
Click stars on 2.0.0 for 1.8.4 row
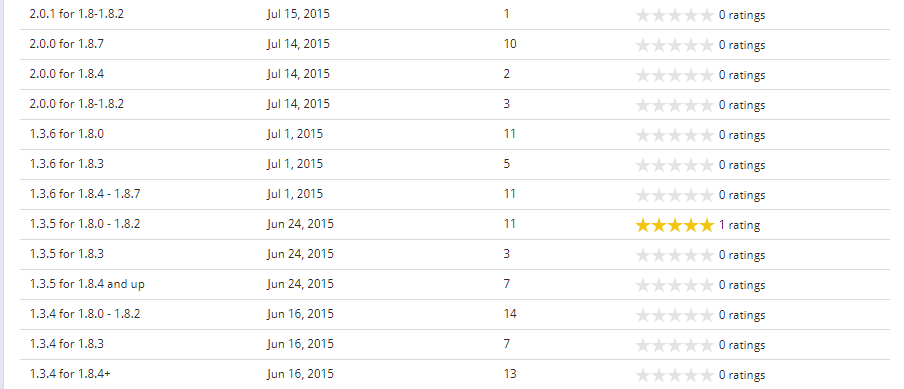pyautogui.click(x=675, y=75)
